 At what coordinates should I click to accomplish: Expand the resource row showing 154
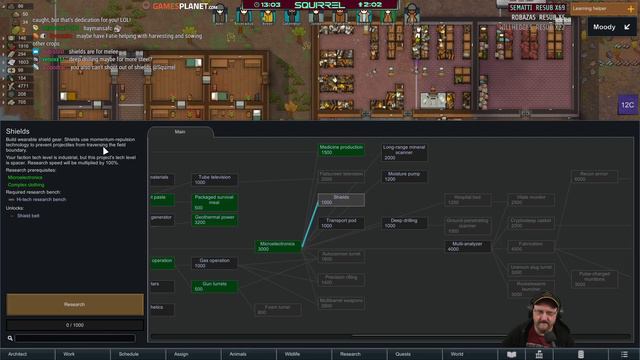3,78
